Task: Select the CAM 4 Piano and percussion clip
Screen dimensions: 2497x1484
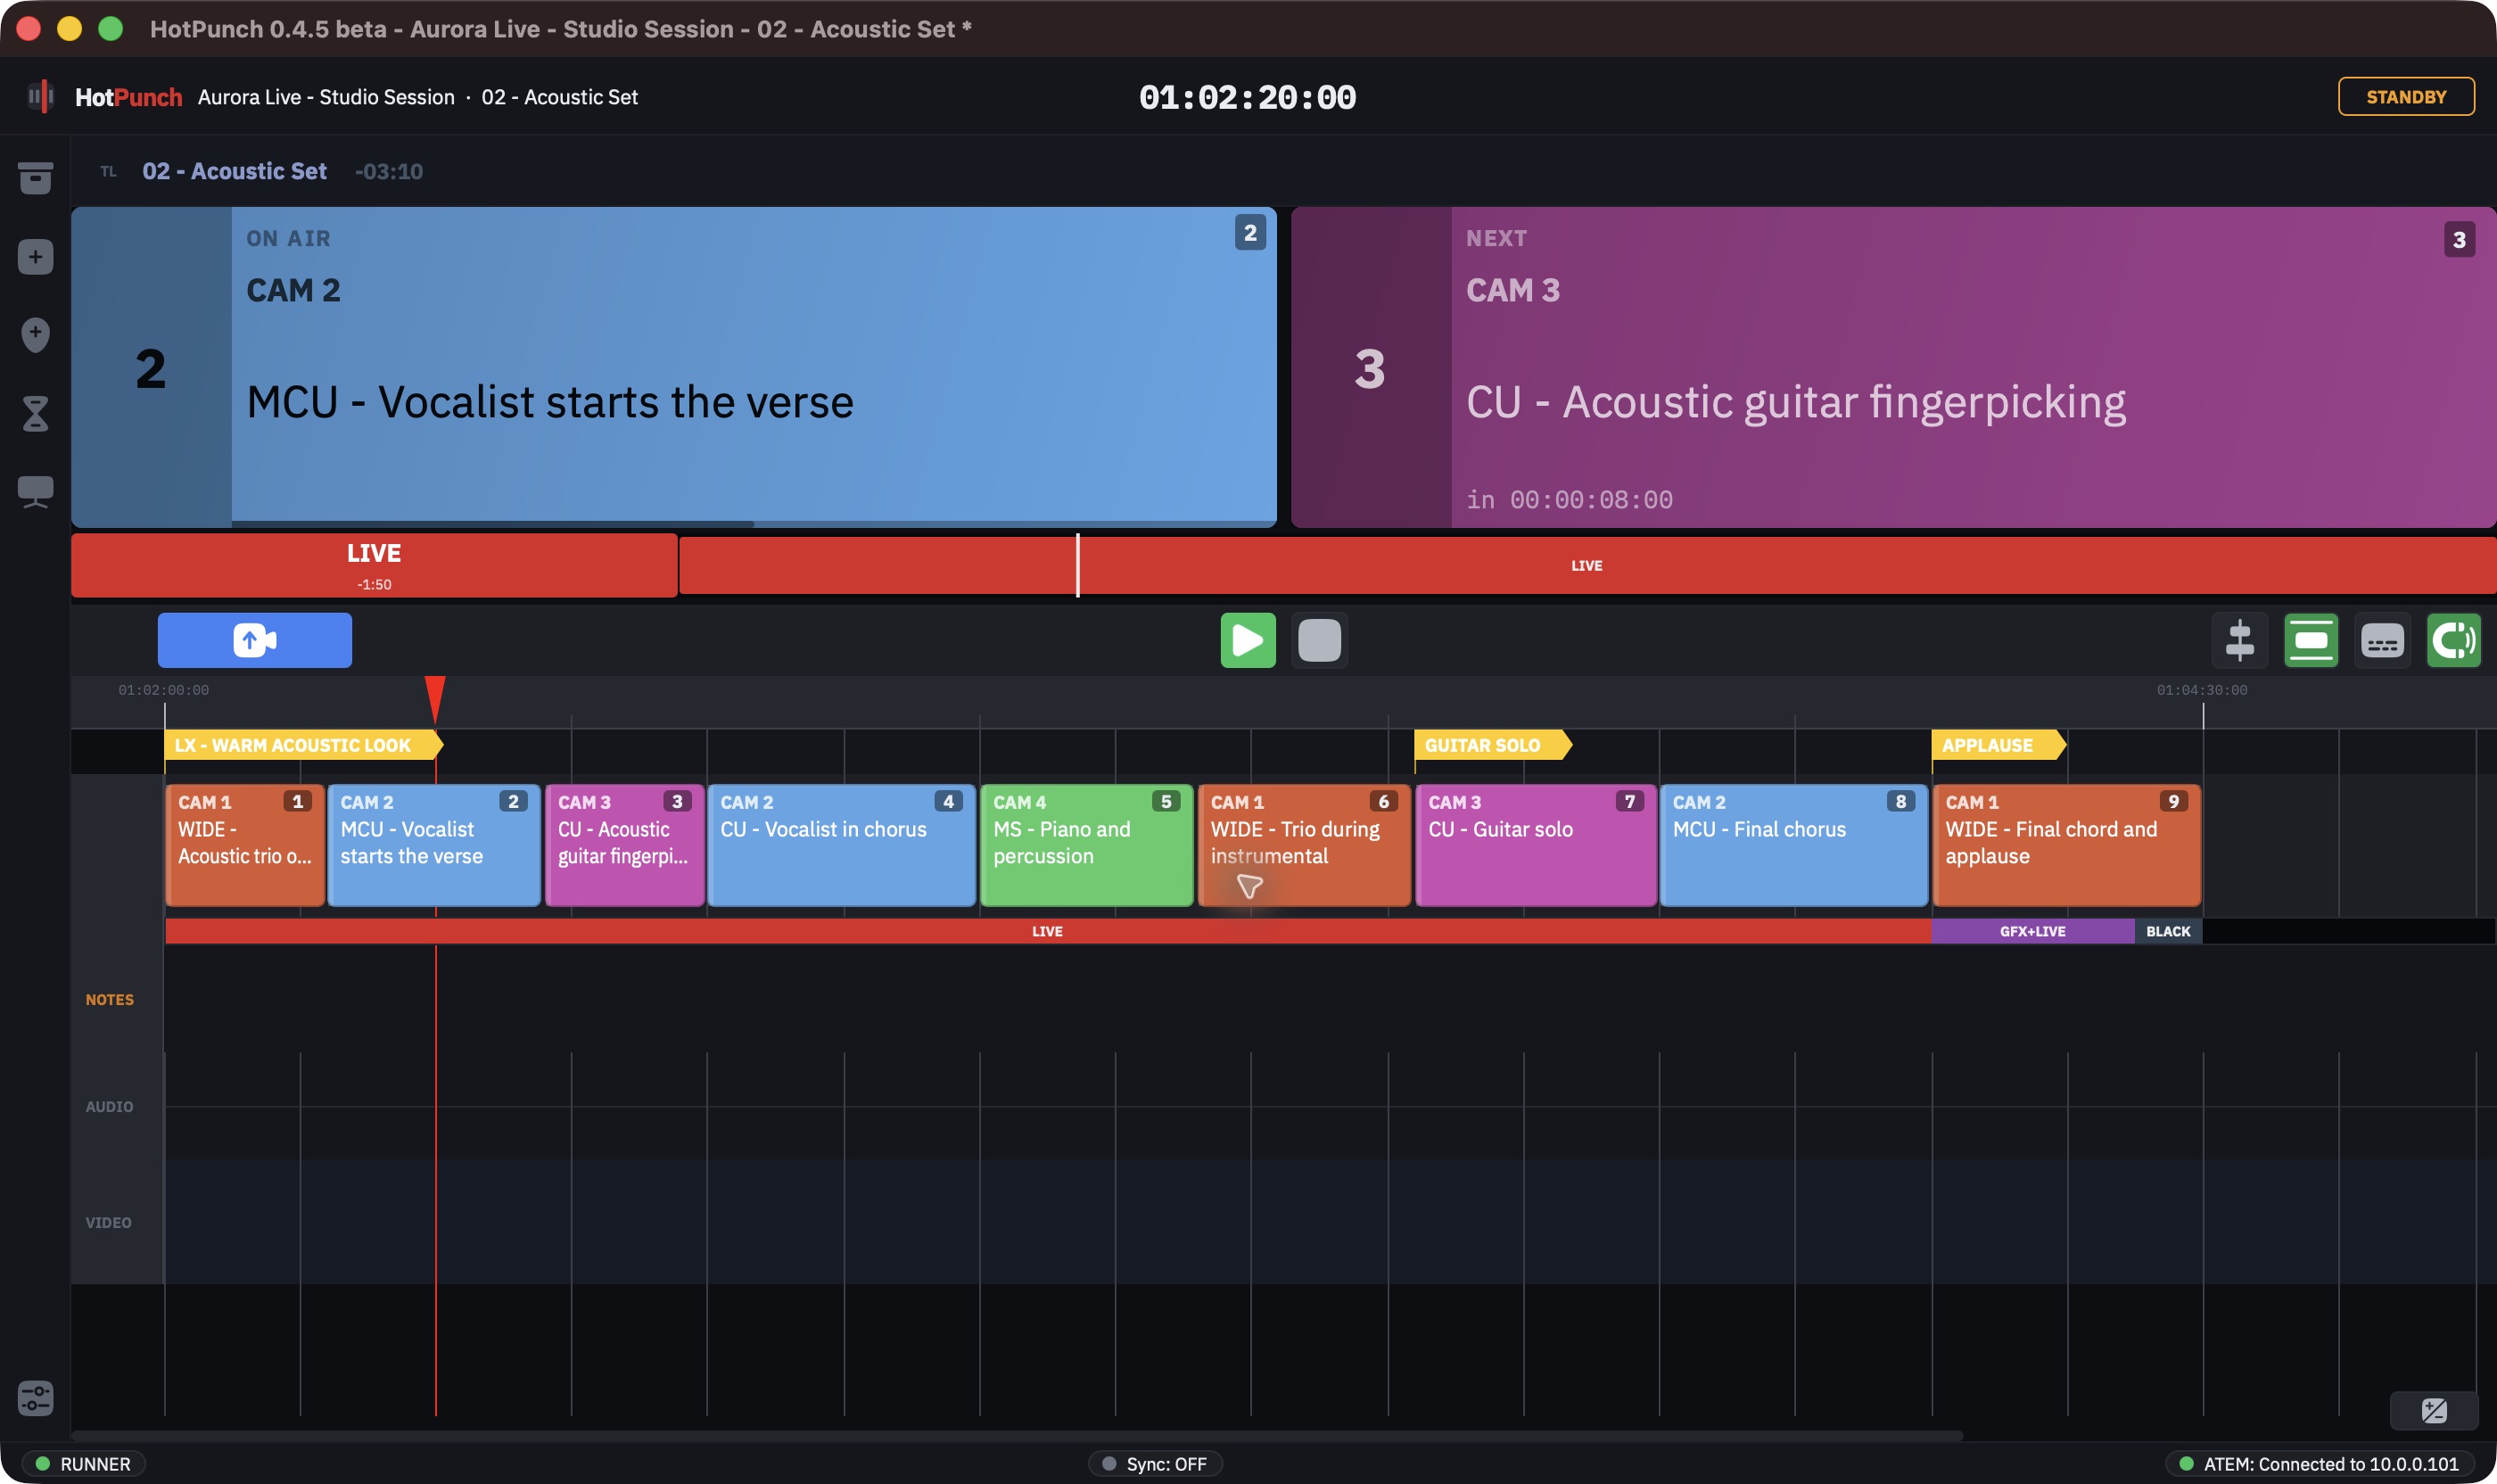Action: (1086, 845)
